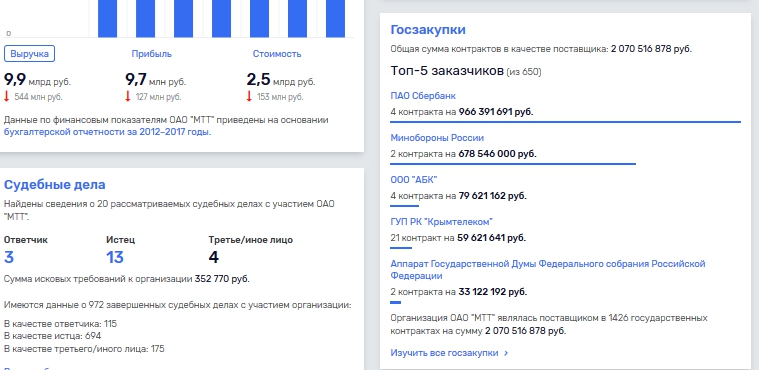Click the Истец count 13

[x=115, y=257]
